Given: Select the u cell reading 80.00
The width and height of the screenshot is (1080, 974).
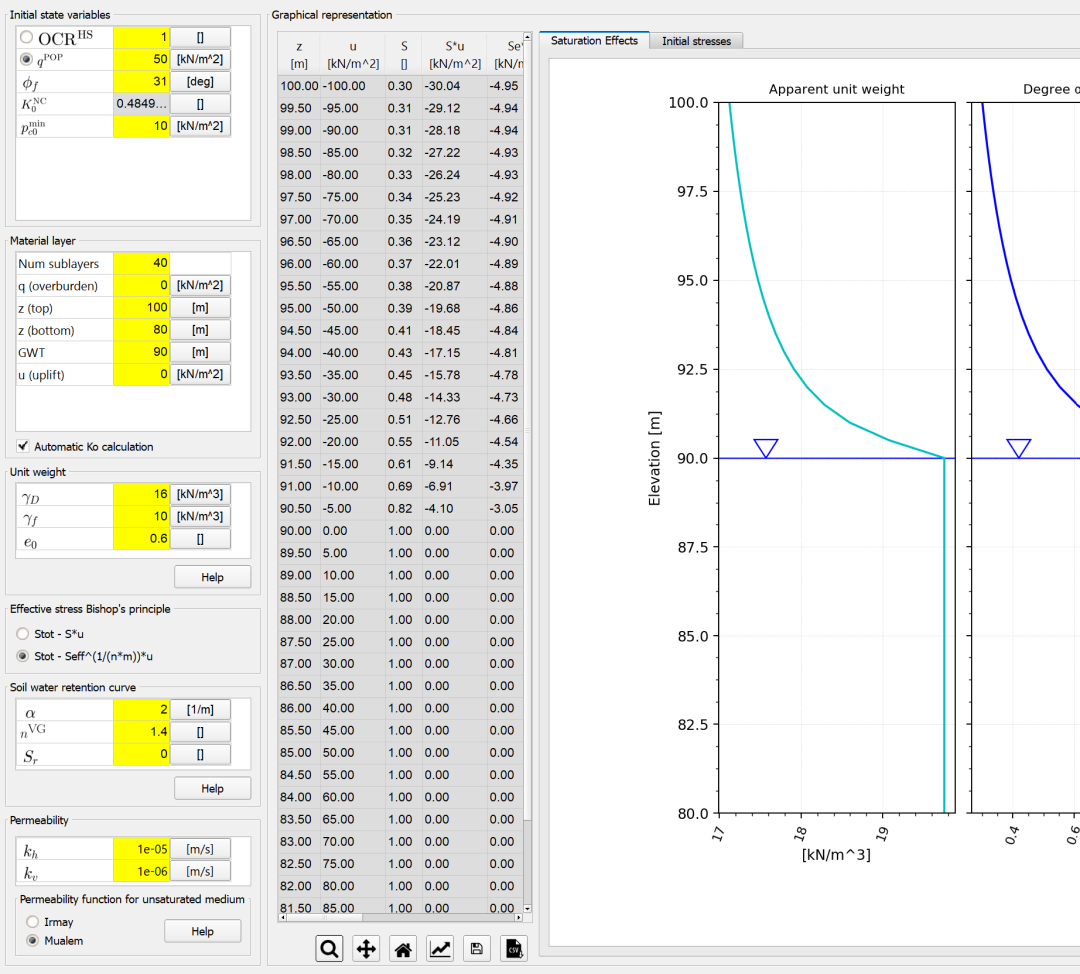Looking at the screenshot, I should [x=353, y=886].
